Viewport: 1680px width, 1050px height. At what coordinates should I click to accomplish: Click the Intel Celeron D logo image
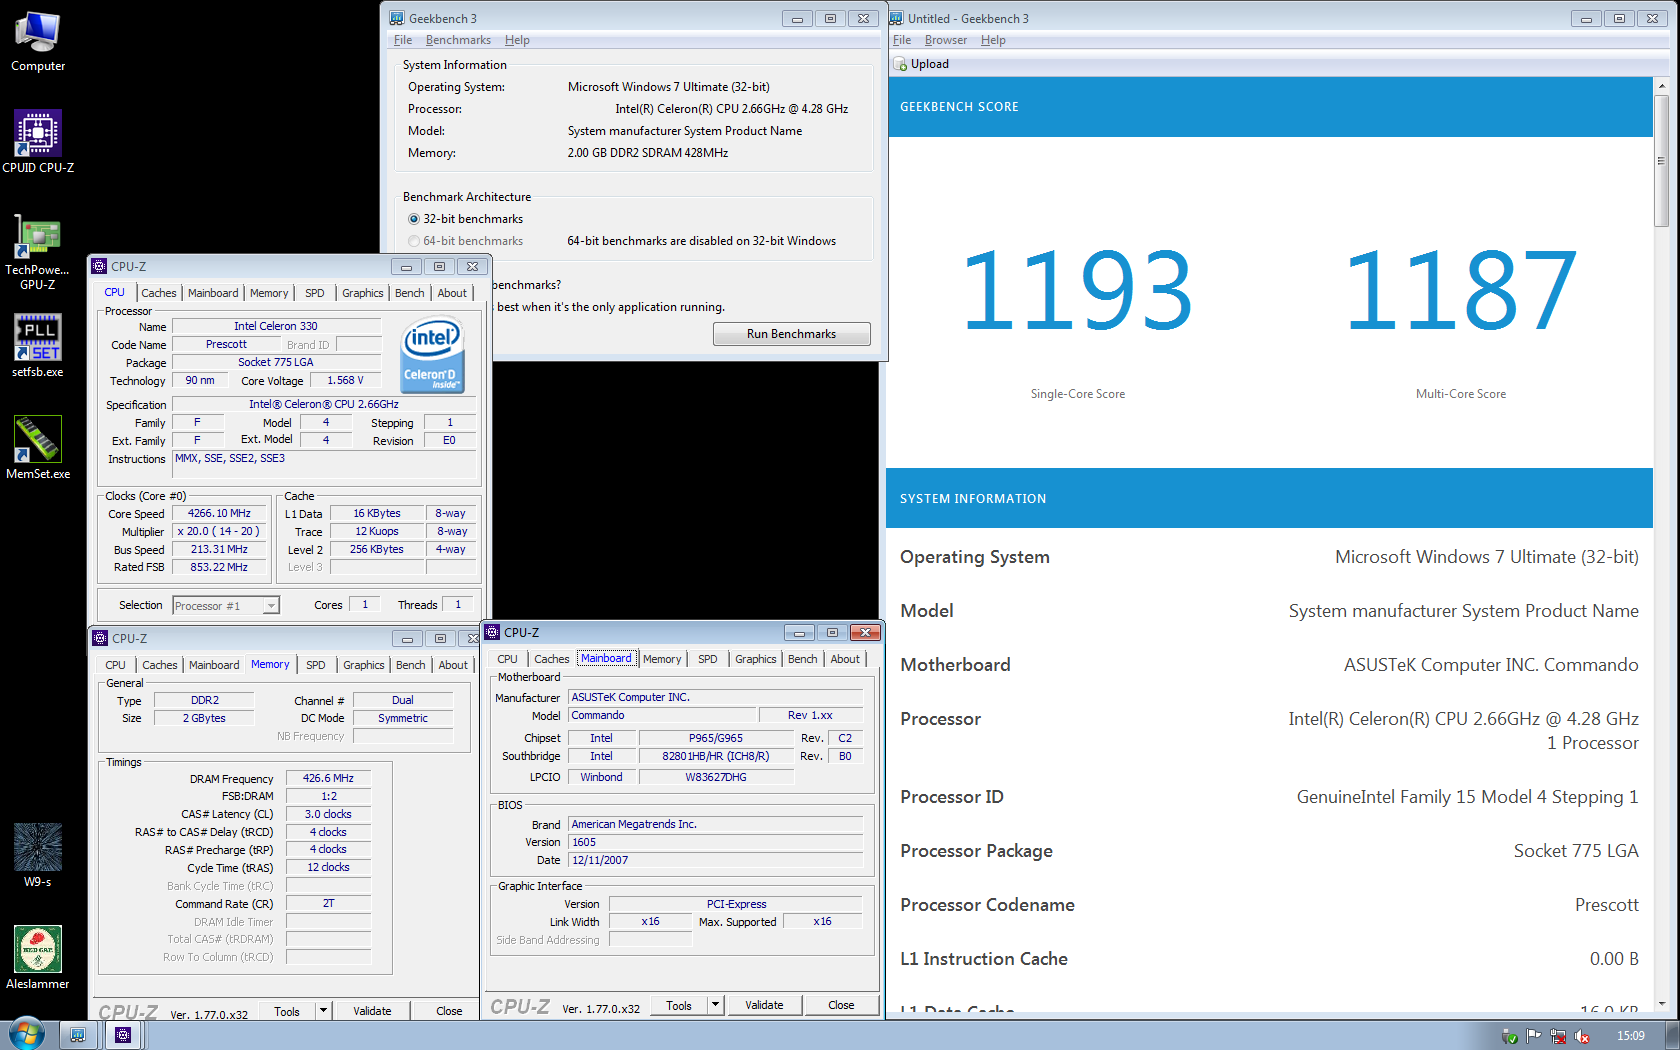pos(433,355)
